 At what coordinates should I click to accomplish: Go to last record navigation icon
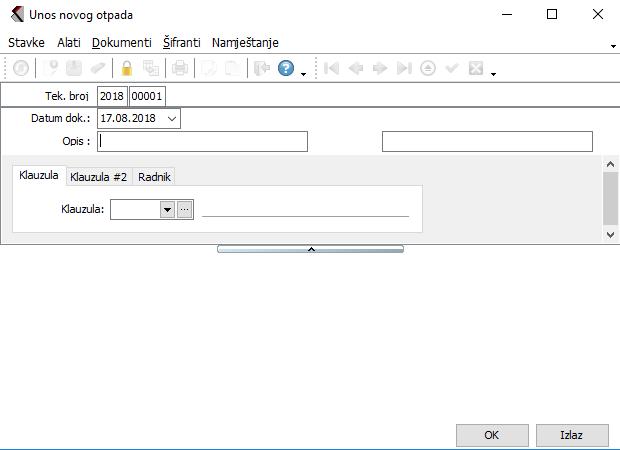pyautogui.click(x=404, y=69)
